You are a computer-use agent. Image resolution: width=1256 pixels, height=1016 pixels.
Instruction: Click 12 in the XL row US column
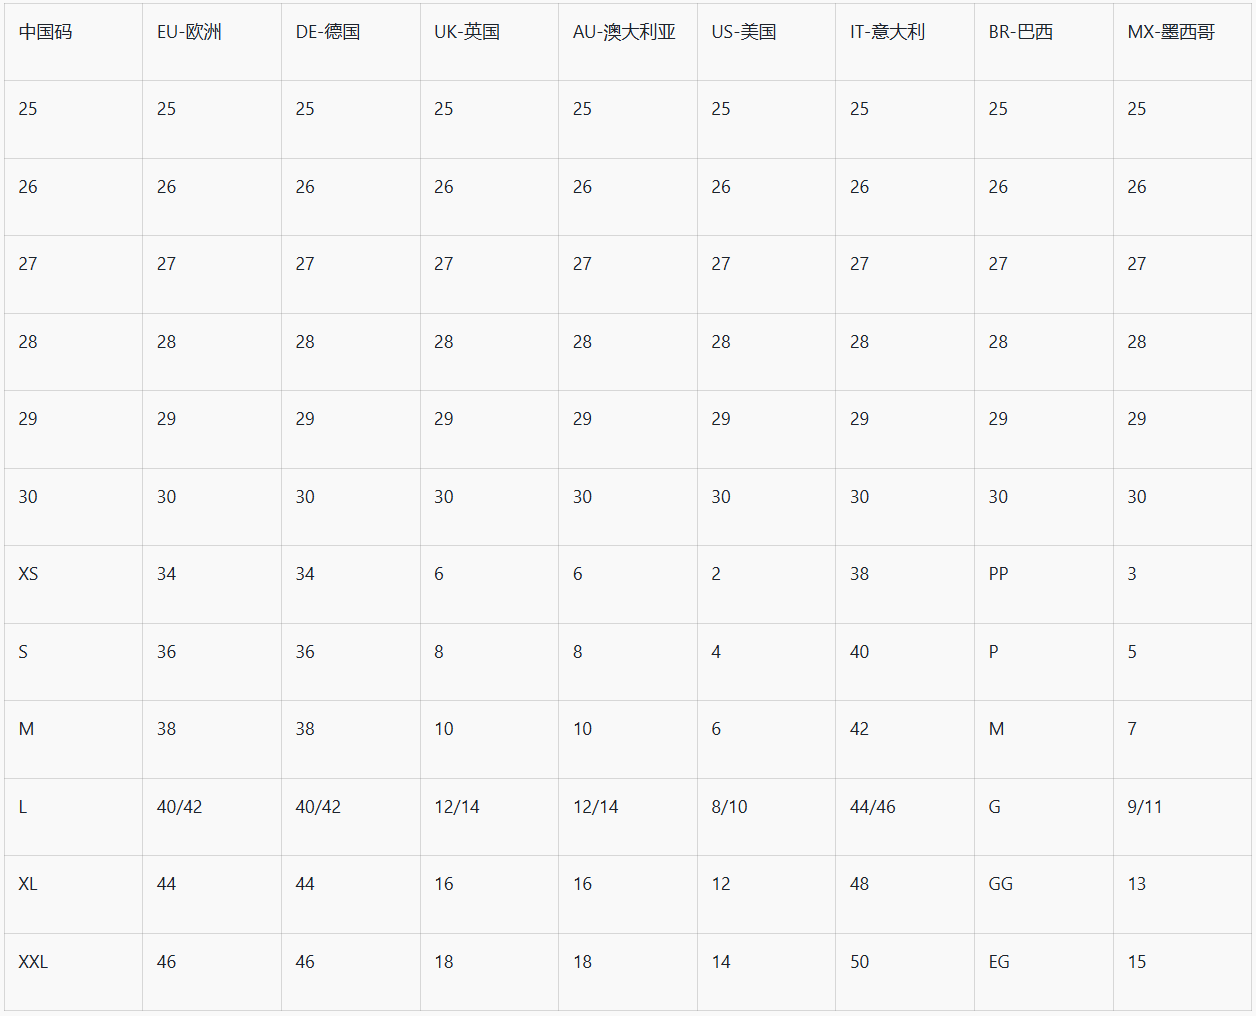[721, 884]
